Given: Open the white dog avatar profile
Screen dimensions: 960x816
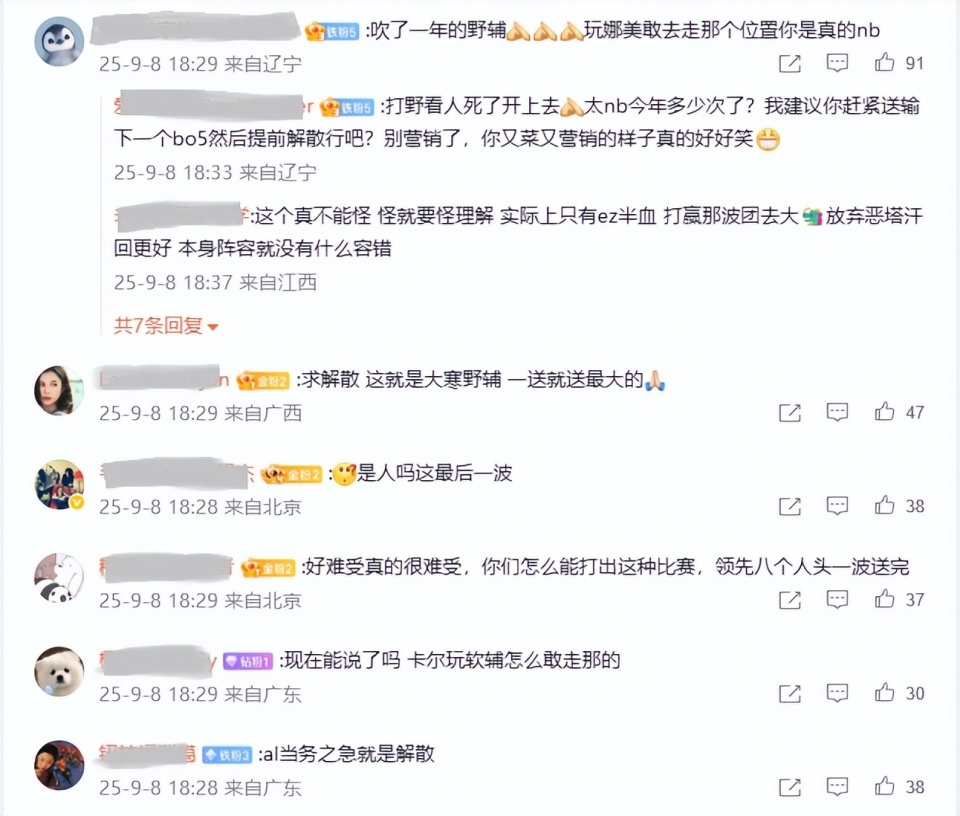Looking at the screenshot, I should [x=59, y=672].
